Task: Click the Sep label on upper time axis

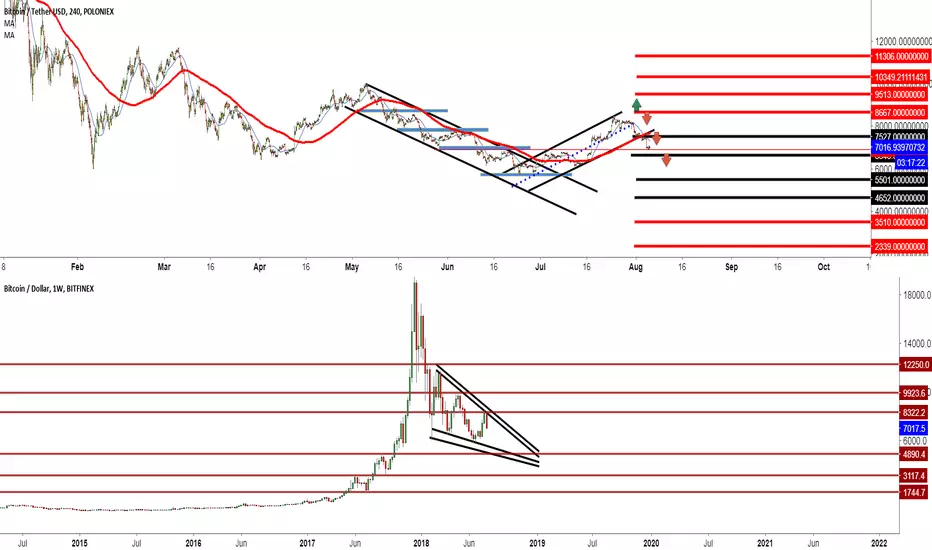Action: 732,267
